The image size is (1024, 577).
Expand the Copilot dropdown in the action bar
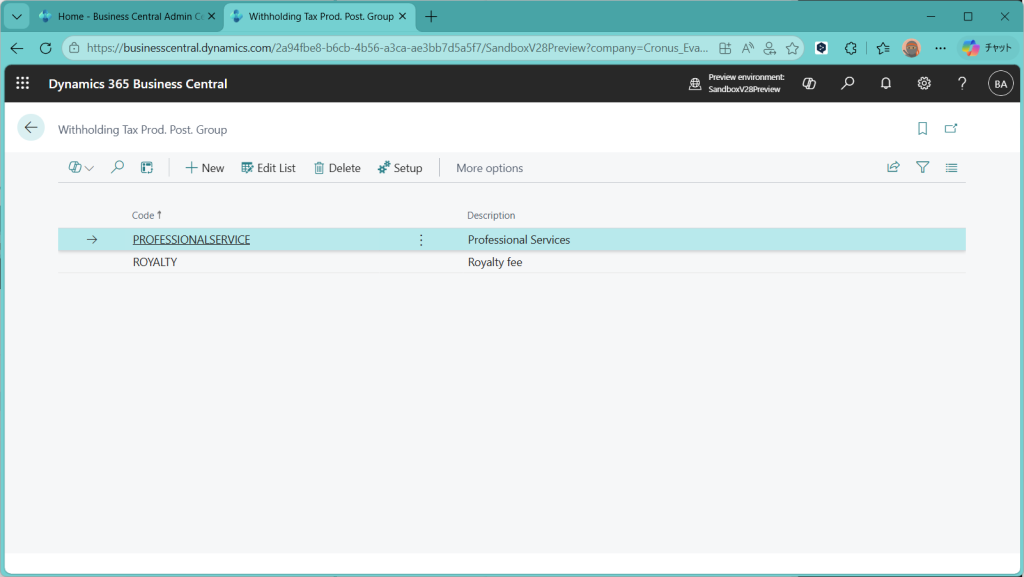(81, 168)
